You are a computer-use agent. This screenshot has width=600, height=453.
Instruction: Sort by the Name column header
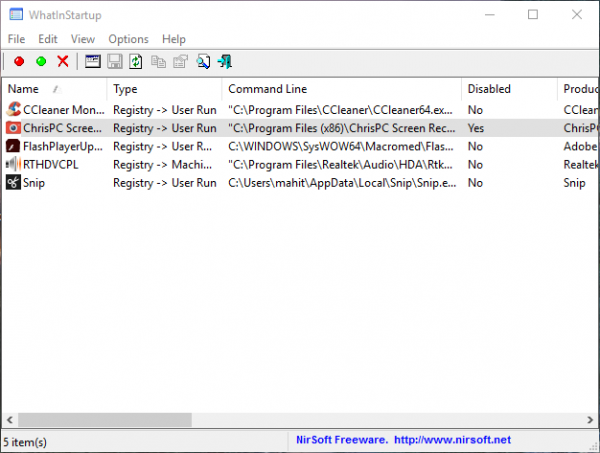coord(54,89)
